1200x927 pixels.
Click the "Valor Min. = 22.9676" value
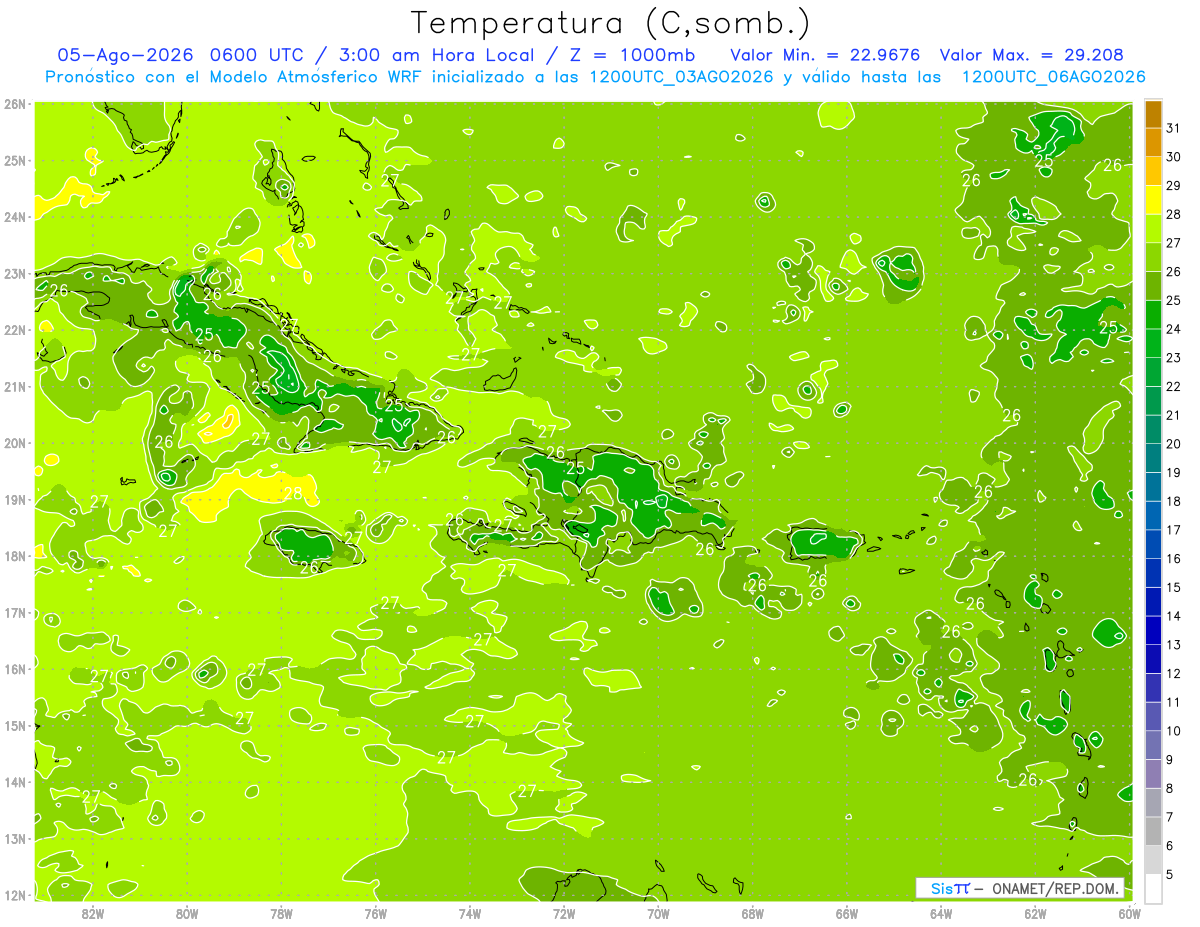[x=825, y=55]
